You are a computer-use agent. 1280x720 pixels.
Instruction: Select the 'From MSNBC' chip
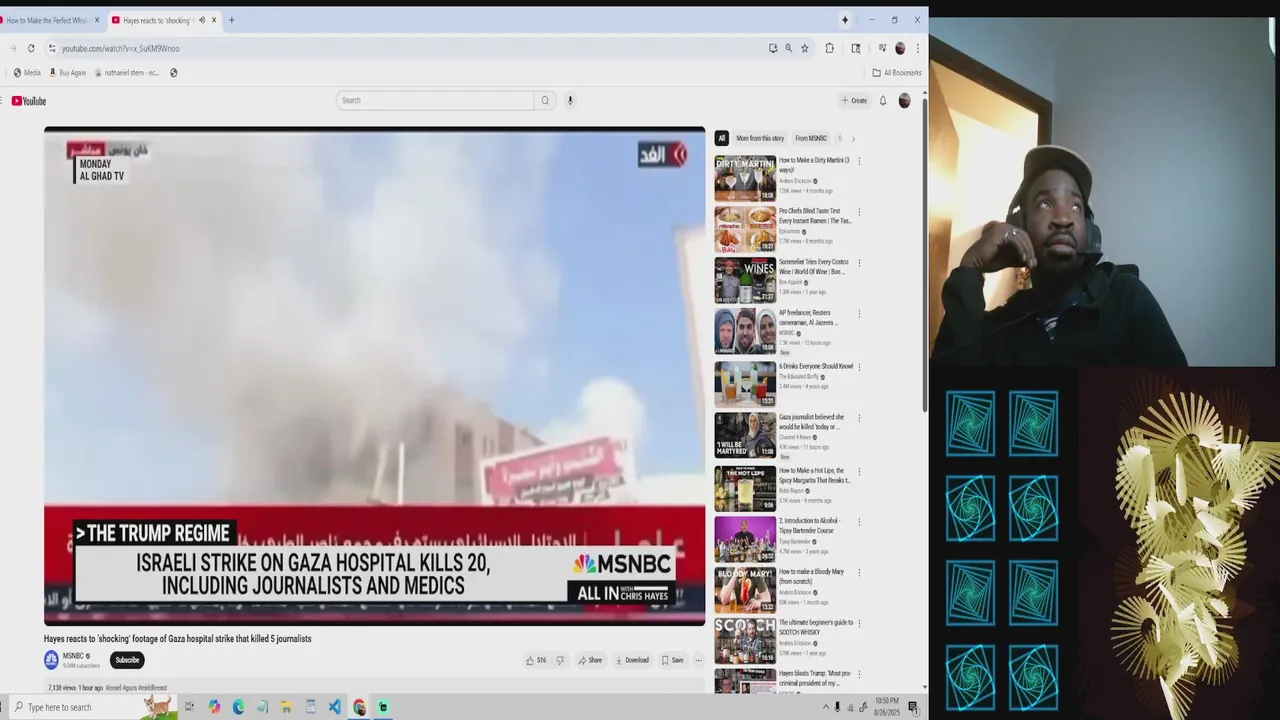click(x=811, y=138)
